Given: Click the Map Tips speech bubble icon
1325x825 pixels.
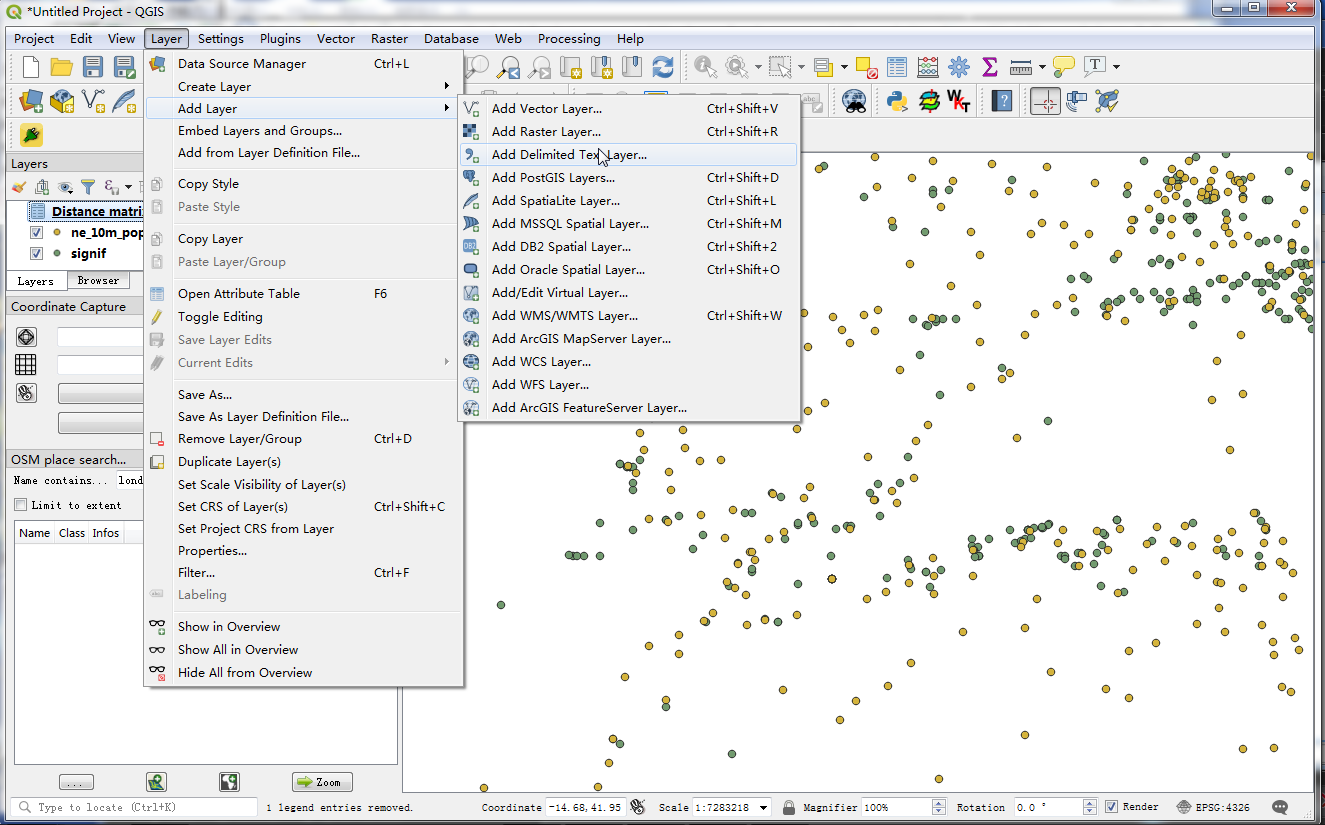Looking at the screenshot, I should pos(1064,67).
